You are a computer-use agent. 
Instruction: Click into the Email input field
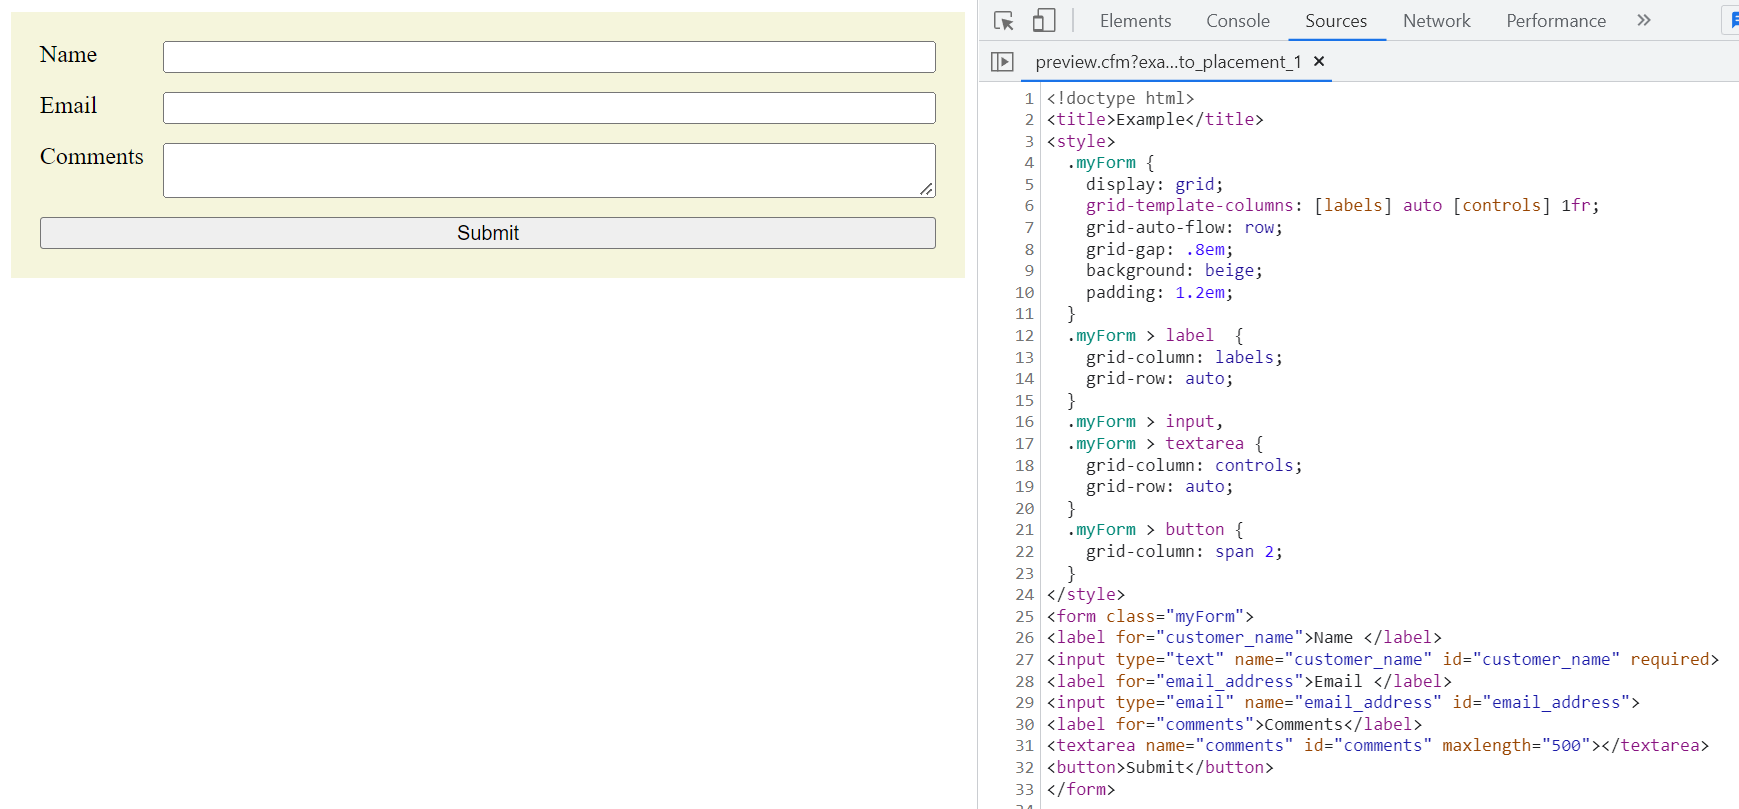[549, 108]
